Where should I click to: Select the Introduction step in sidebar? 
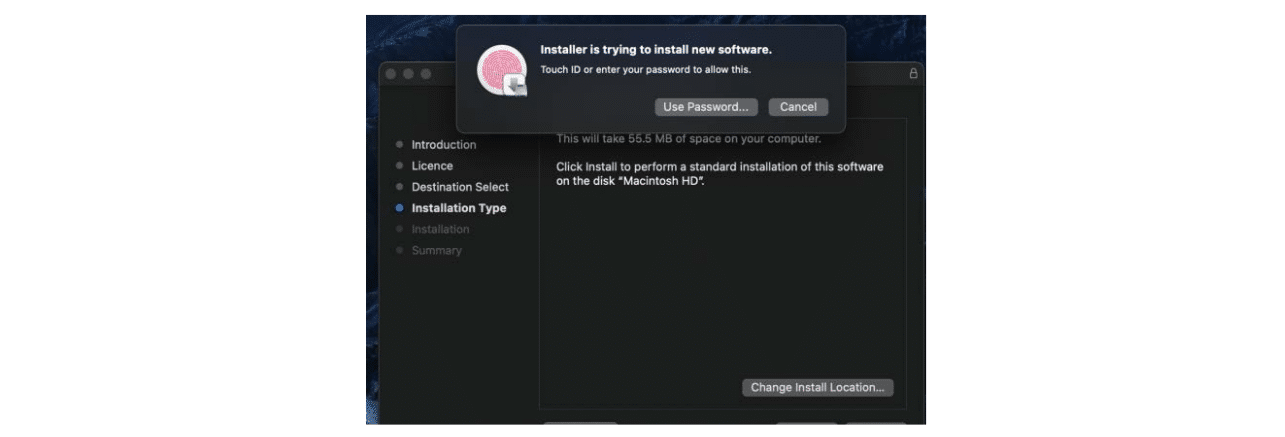point(444,145)
